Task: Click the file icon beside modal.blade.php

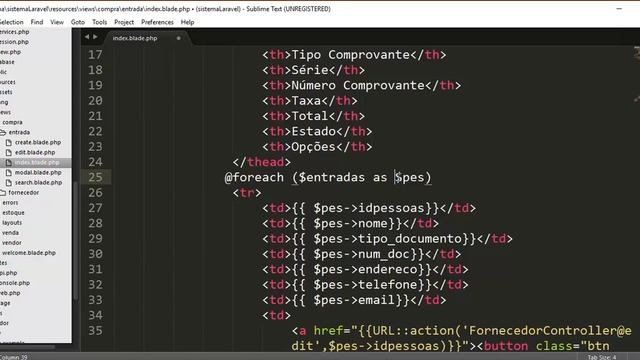Action: [x=9, y=173]
